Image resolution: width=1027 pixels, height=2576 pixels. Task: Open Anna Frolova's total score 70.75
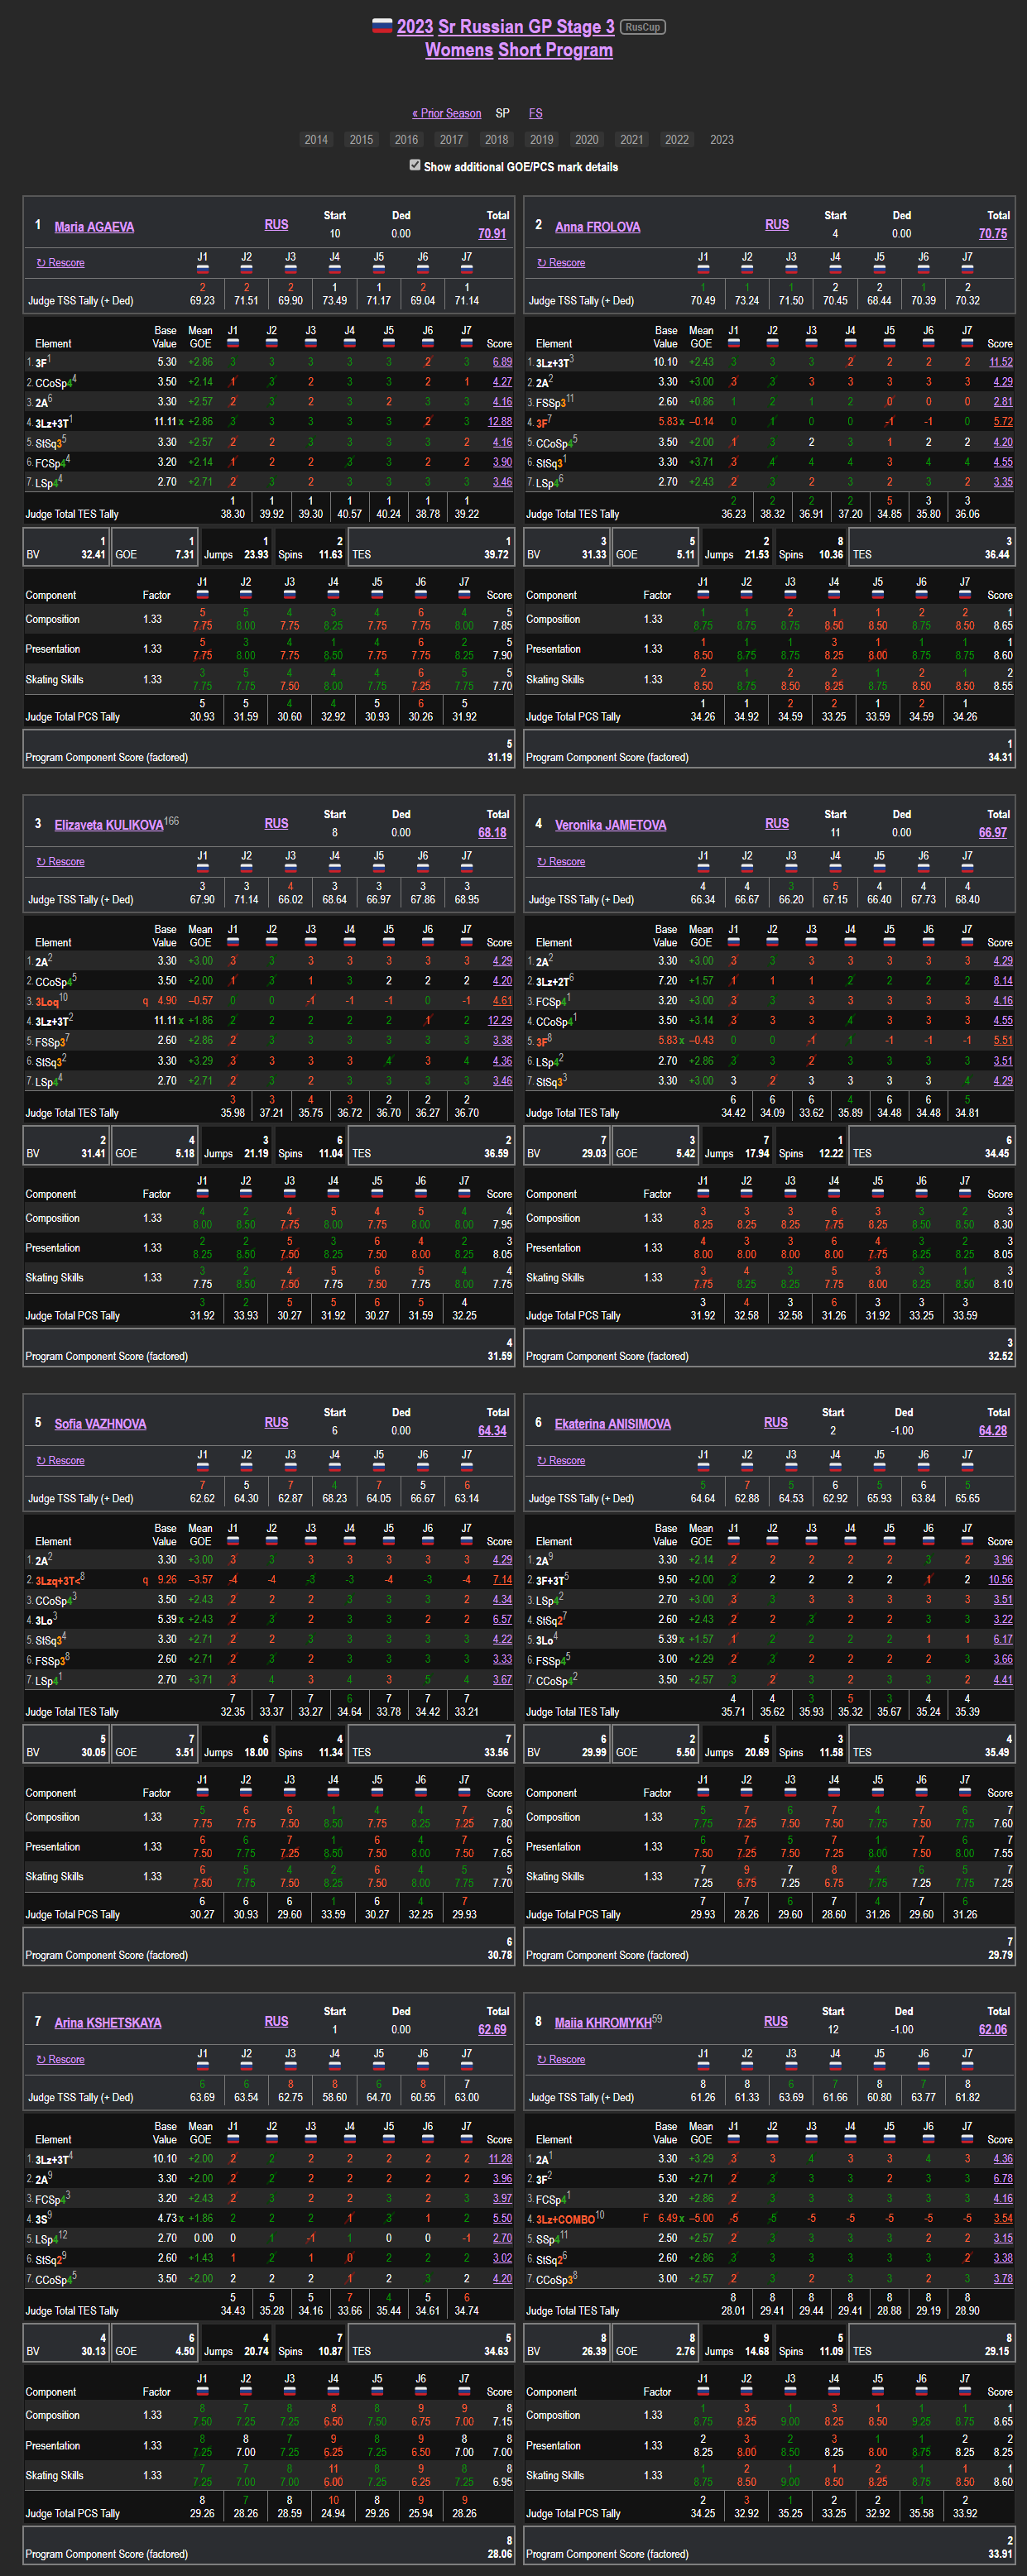[x=992, y=234]
